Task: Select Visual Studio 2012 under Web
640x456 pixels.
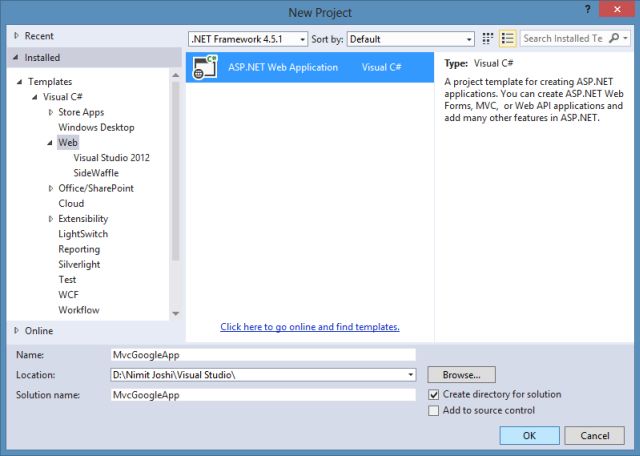Action: (111, 158)
